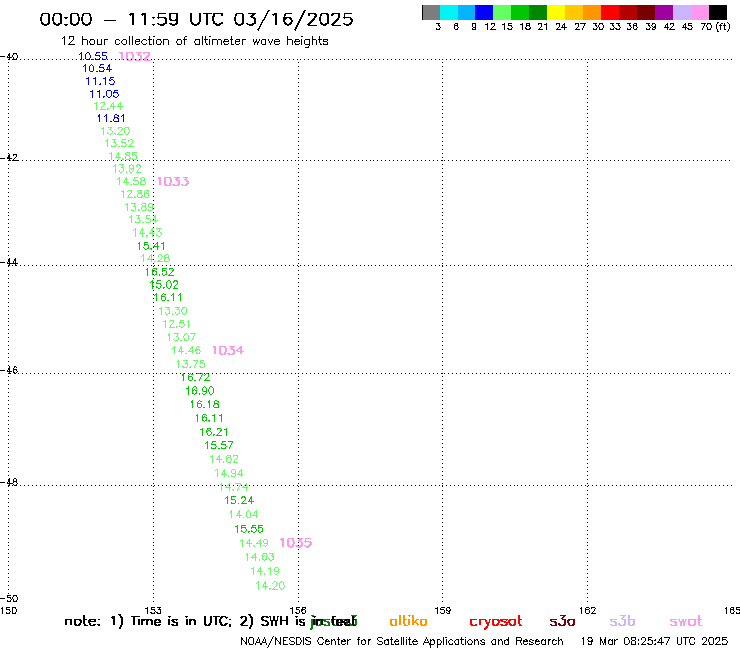
Task: Click the '12 hour collection of altimeter wave heights' subtitle
Action: coord(194,41)
